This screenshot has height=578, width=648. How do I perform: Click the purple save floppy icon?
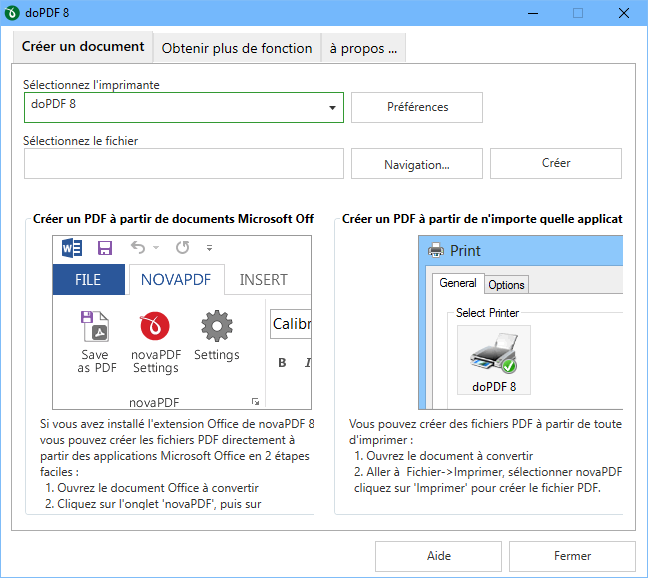(105, 248)
